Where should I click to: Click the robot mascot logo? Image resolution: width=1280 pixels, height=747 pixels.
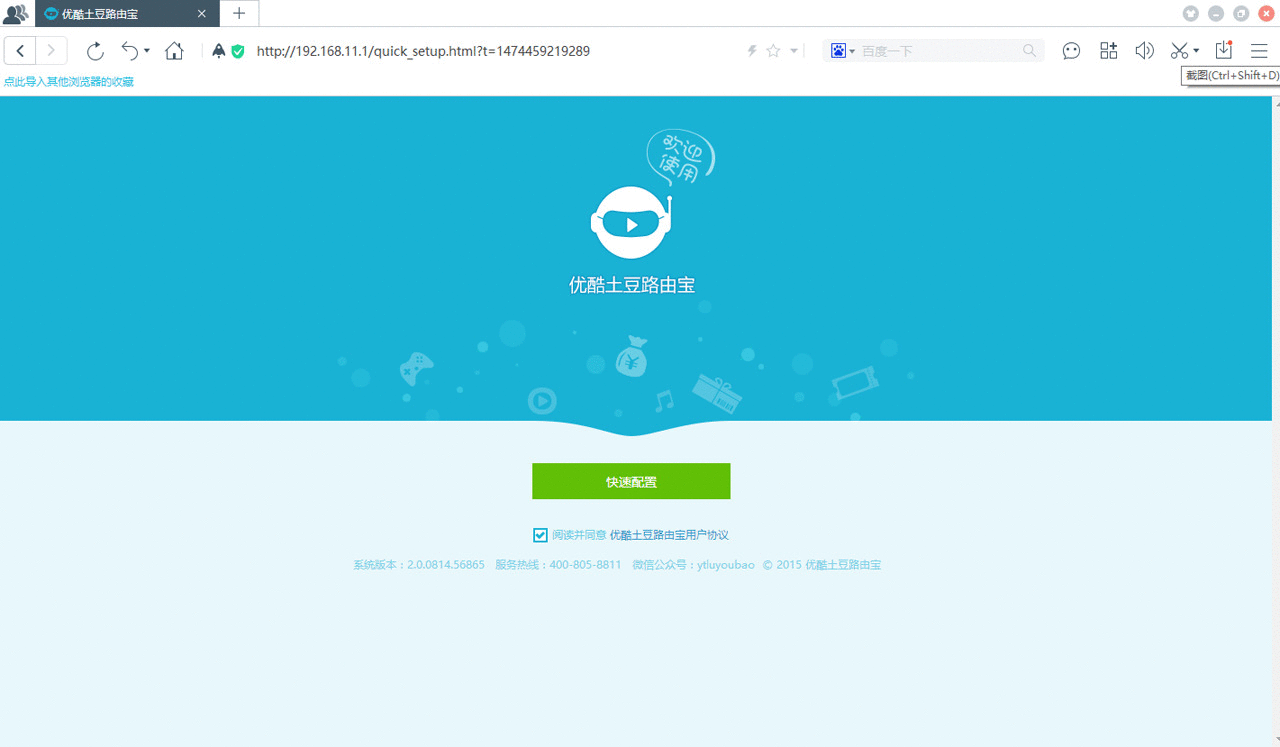click(x=631, y=222)
